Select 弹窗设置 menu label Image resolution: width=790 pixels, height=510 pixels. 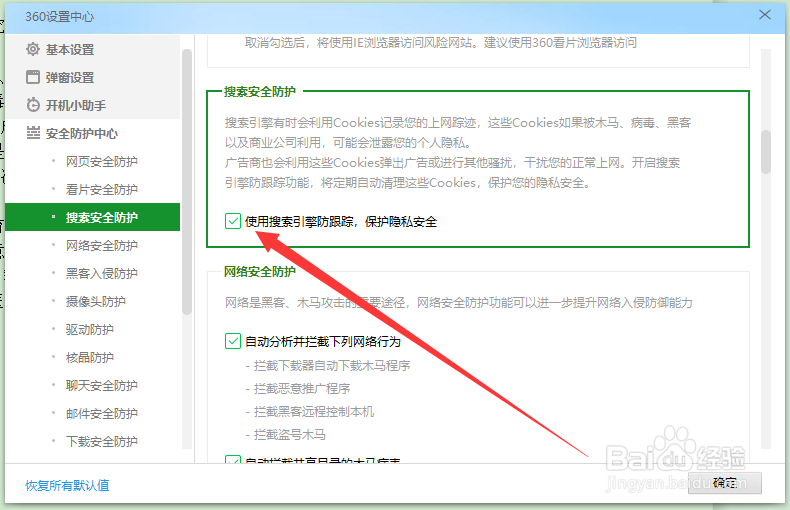(x=70, y=77)
